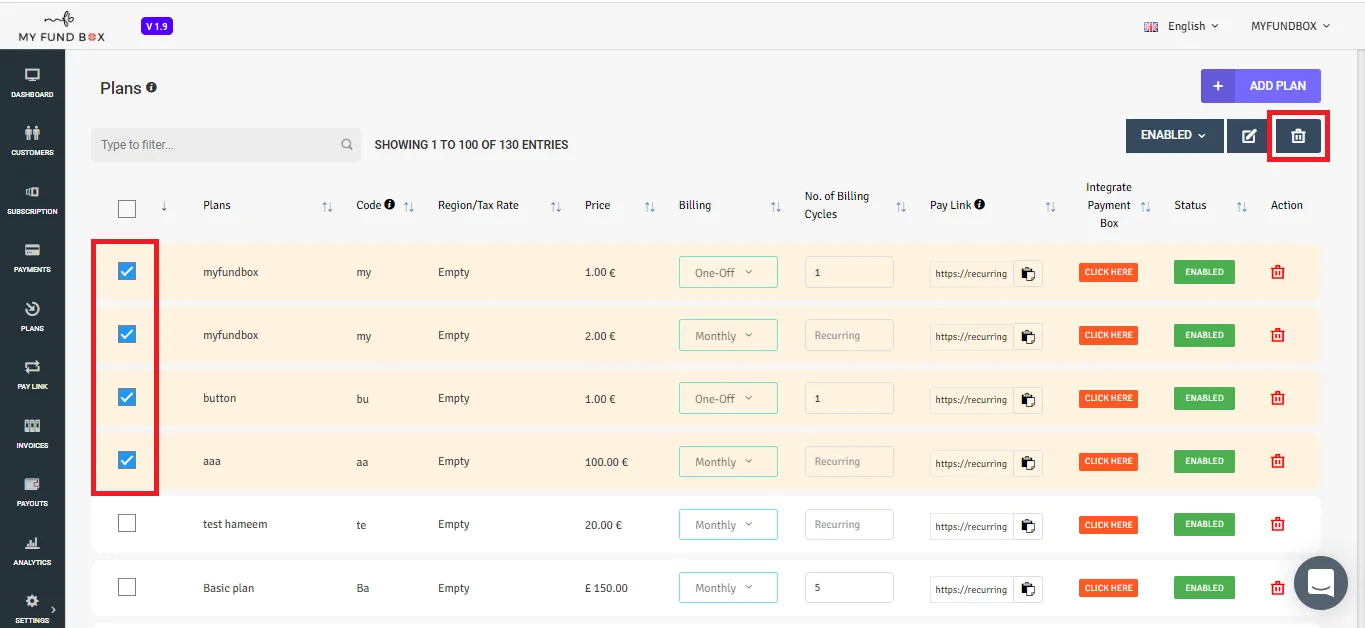
Task: Copy pay link for test hameem plan
Action: pos(1028,526)
